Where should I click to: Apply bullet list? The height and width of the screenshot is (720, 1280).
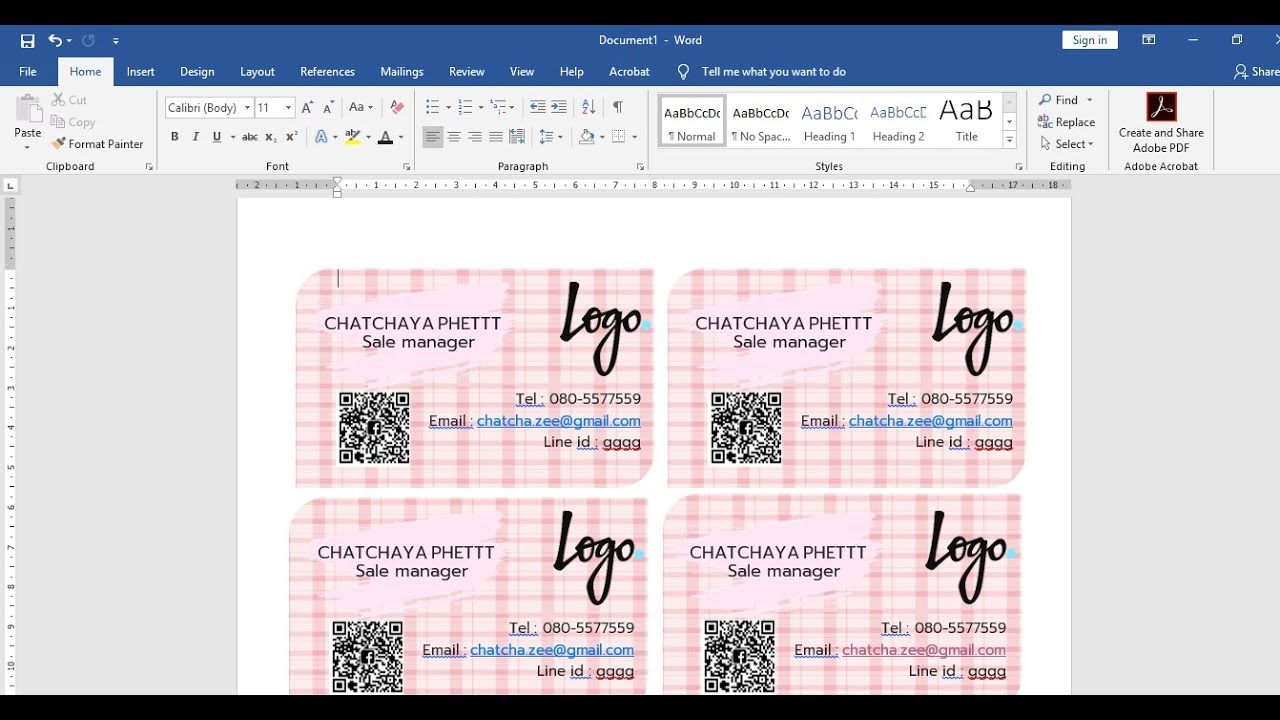click(x=432, y=107)
